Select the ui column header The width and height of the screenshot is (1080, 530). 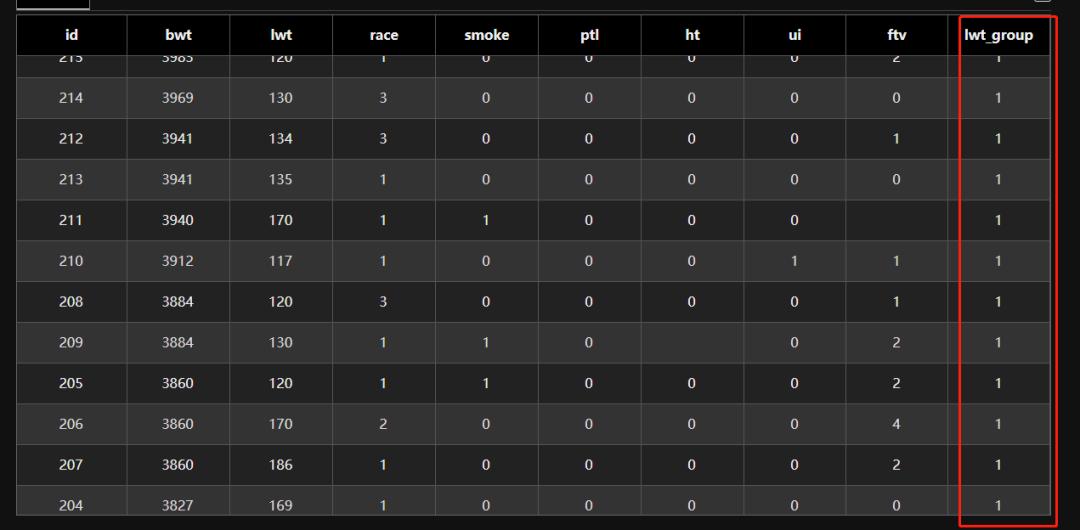click(x=794, y=35)
